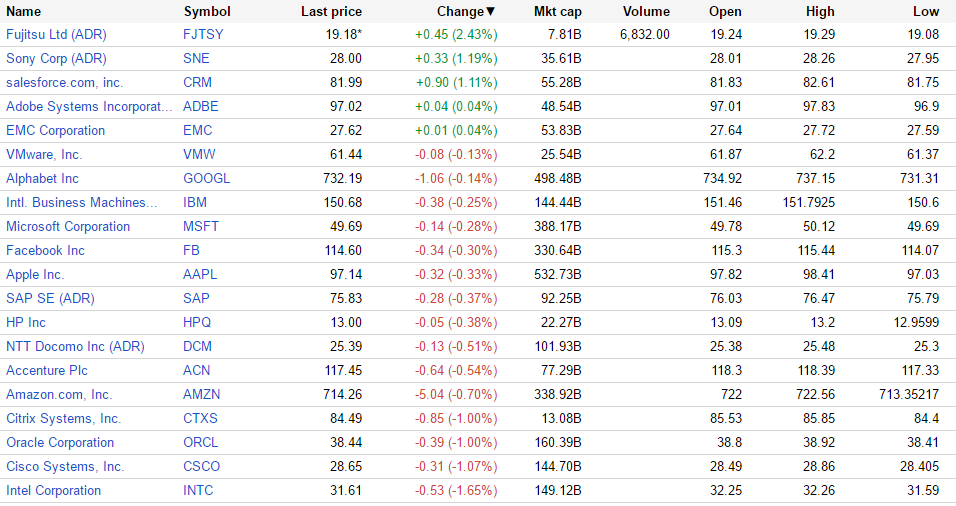Screen dimensions: 956x506
Task: Sort by the Mkt cap header
Action: [x=557, y=12]
